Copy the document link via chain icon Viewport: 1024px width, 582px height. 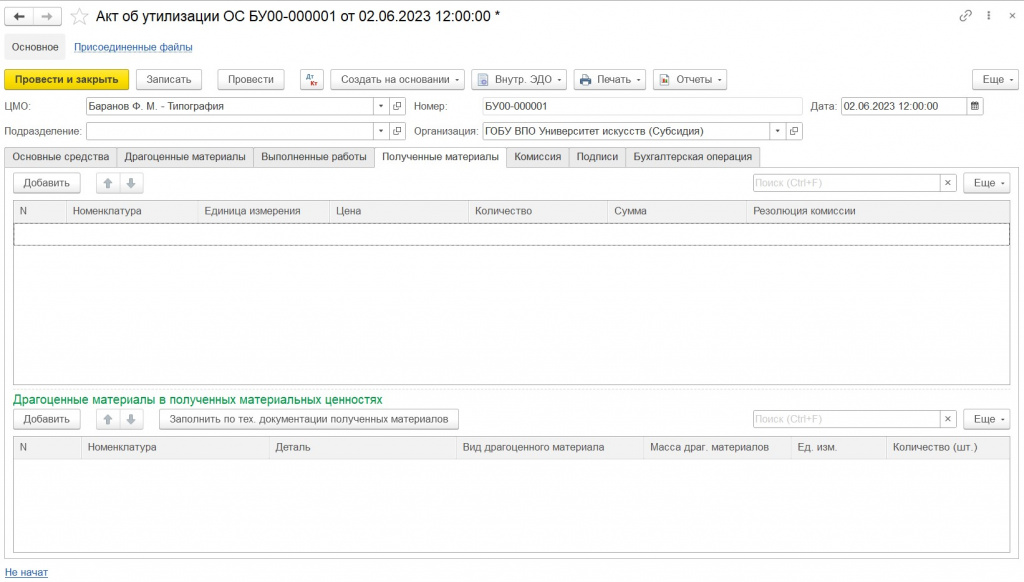coord(965,16)
